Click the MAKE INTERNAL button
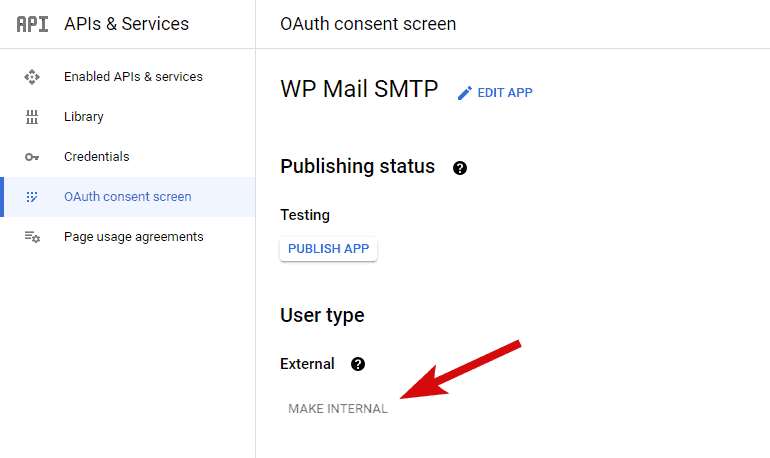This screenshot has height=458, width=770. click(338, 409)
